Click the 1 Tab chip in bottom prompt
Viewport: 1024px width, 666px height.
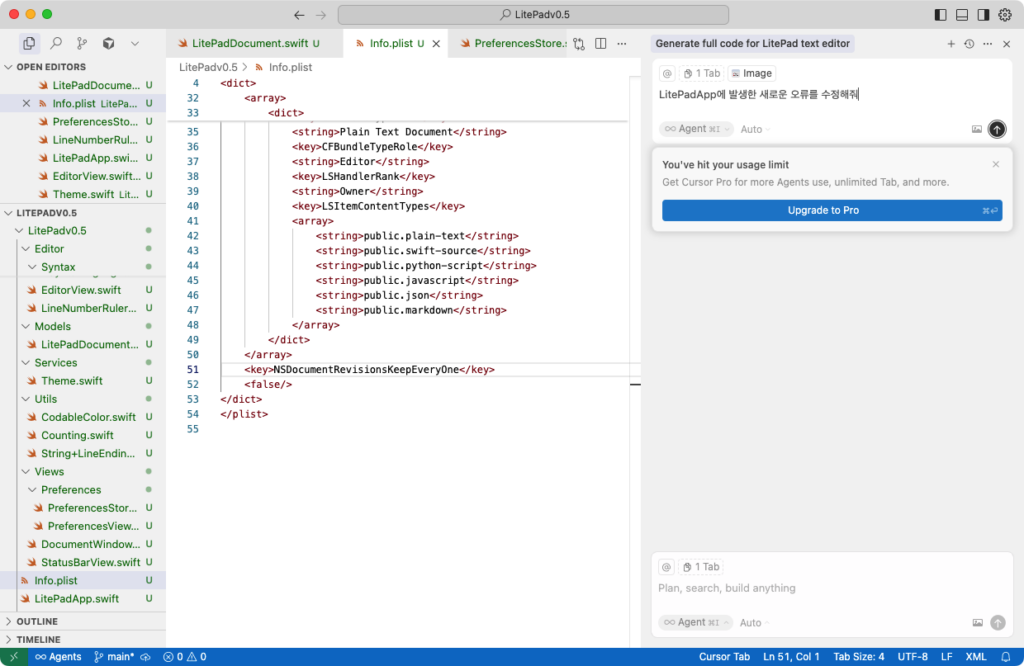click(x=701, y=567)
